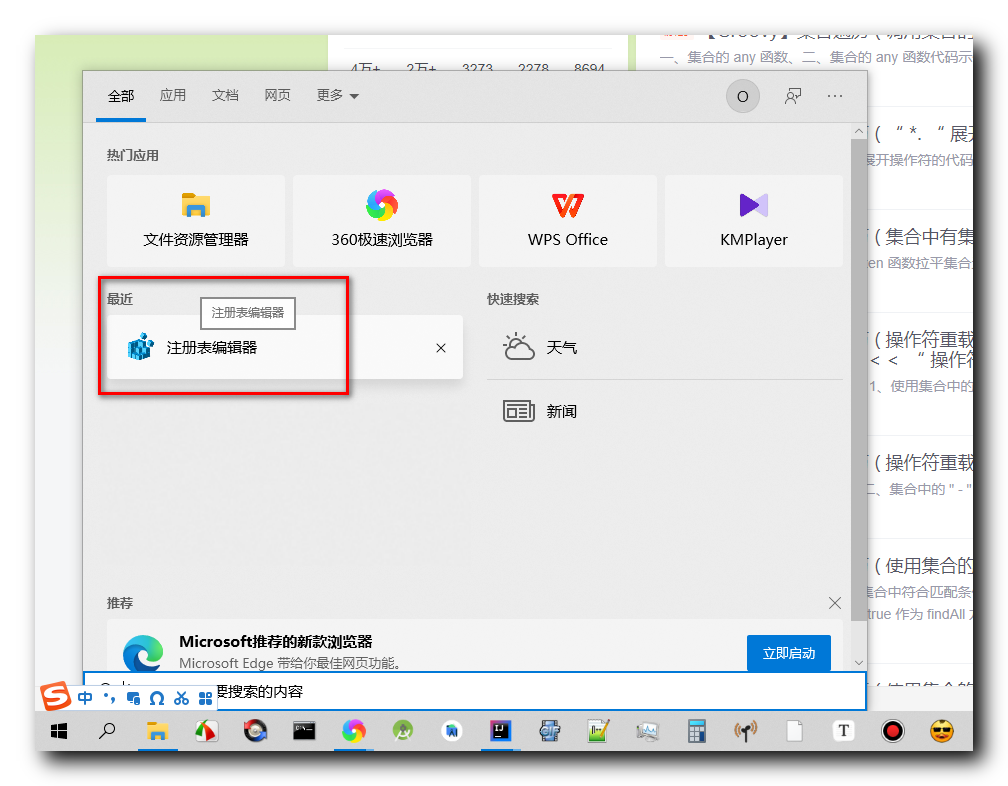1008x786 pixels.
Task: Click the feedback icon beside the avatar
Action: [792, 96]
